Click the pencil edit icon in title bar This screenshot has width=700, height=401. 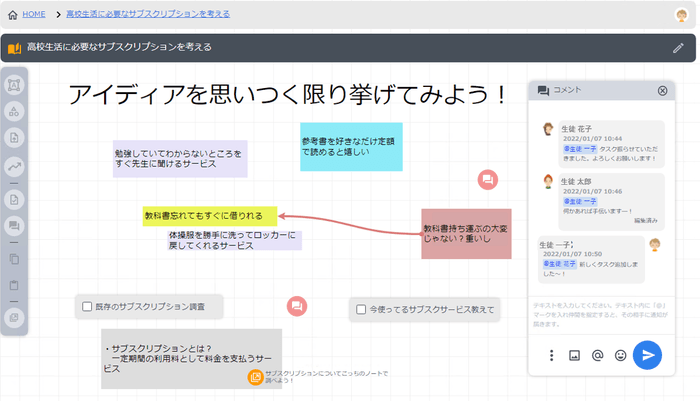coord(679,48)
